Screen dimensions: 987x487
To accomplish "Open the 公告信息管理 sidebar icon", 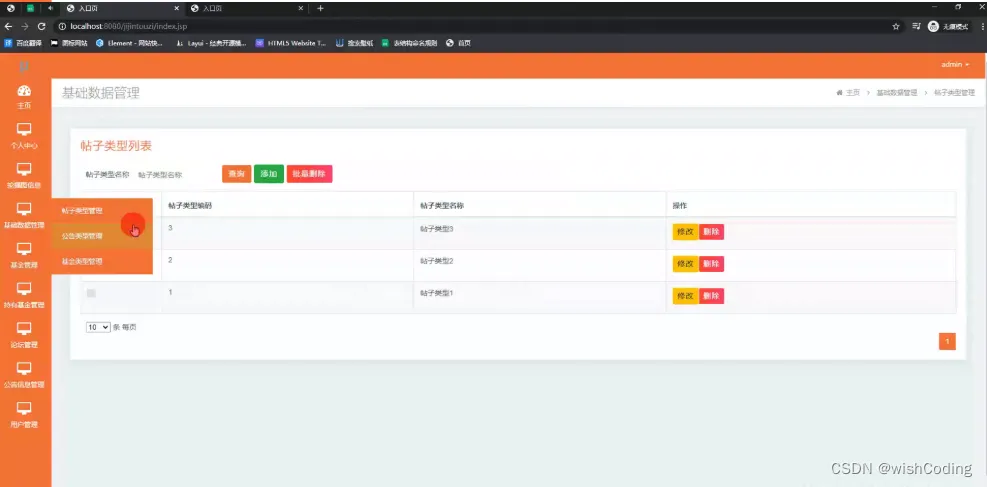I will pyautogui.click(x=24, y=369).
